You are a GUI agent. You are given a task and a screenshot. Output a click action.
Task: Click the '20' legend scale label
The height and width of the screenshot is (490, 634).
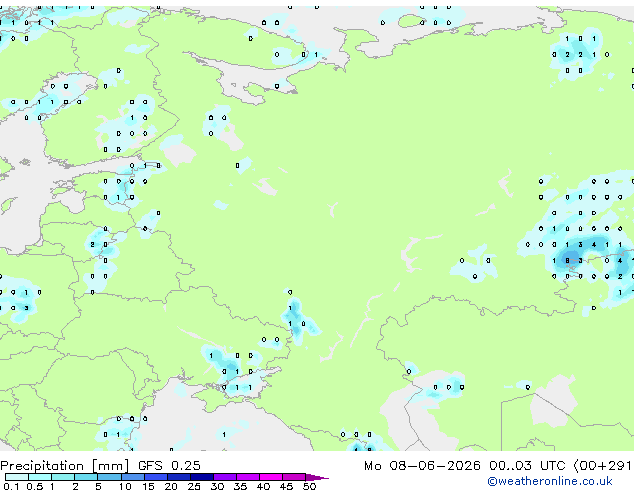(x=171, y=486)
